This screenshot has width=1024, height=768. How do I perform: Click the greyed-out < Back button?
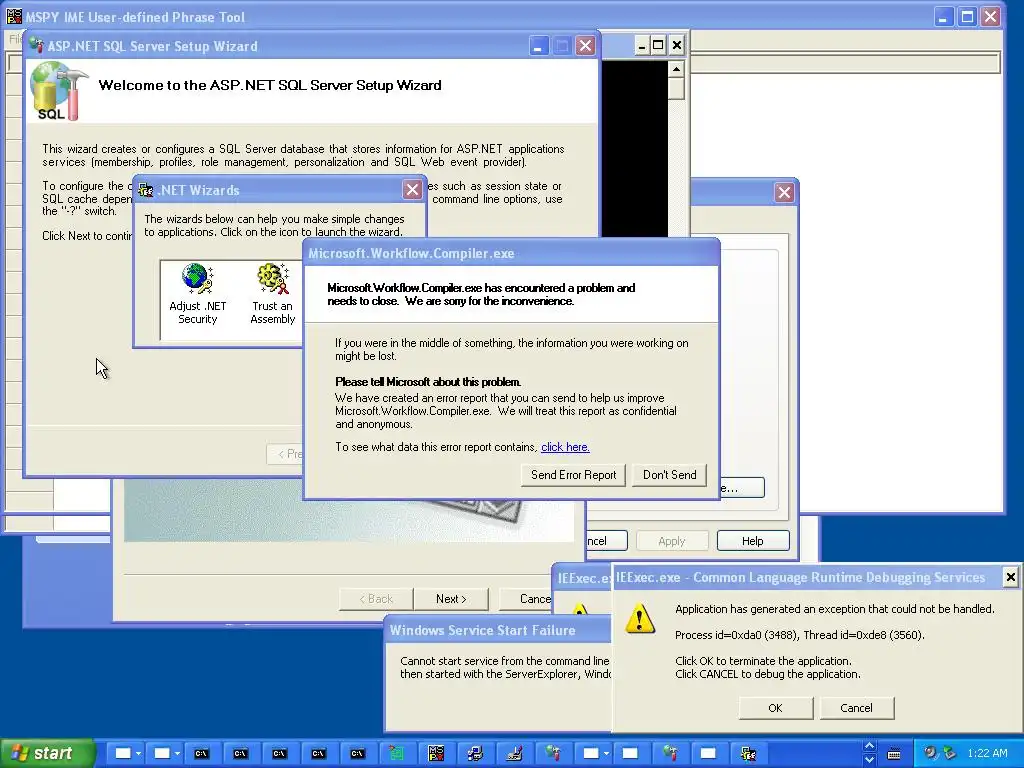coord(376,599)
